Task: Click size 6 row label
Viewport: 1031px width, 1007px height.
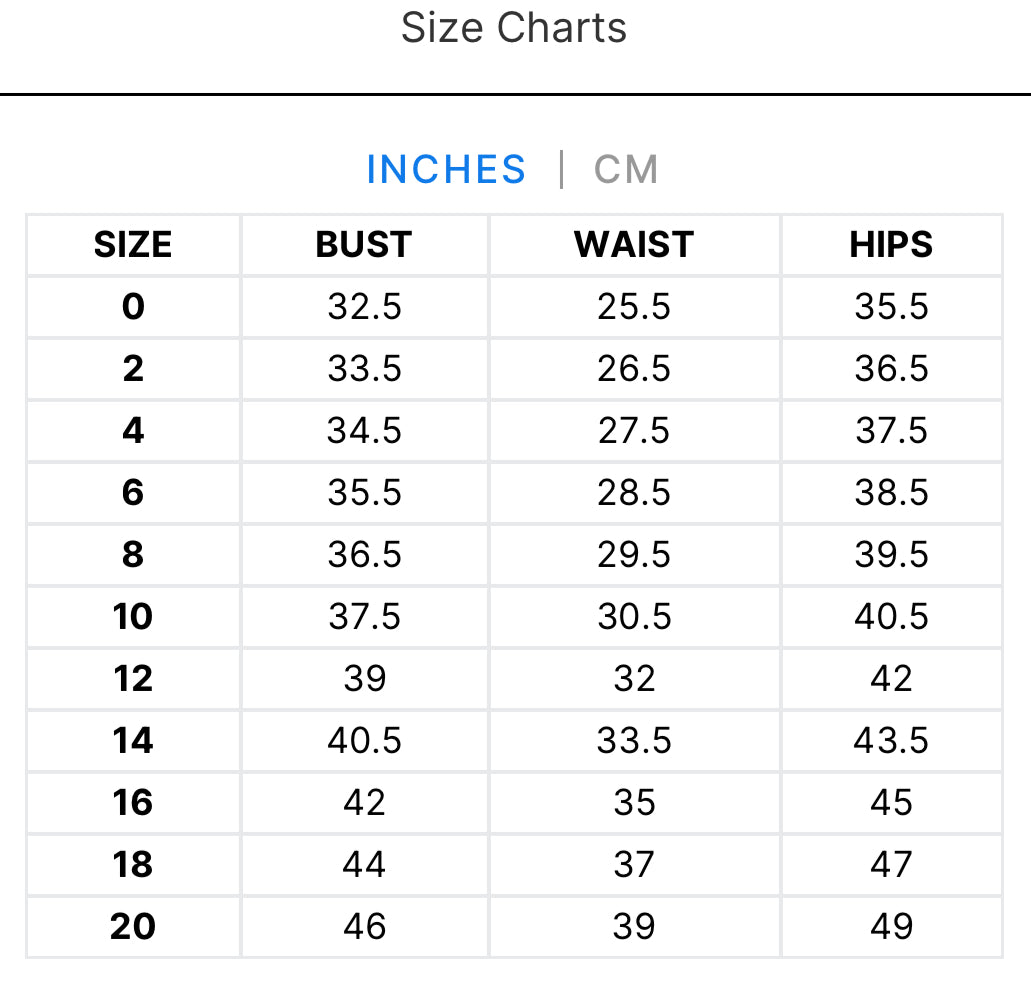Action: 133,493
